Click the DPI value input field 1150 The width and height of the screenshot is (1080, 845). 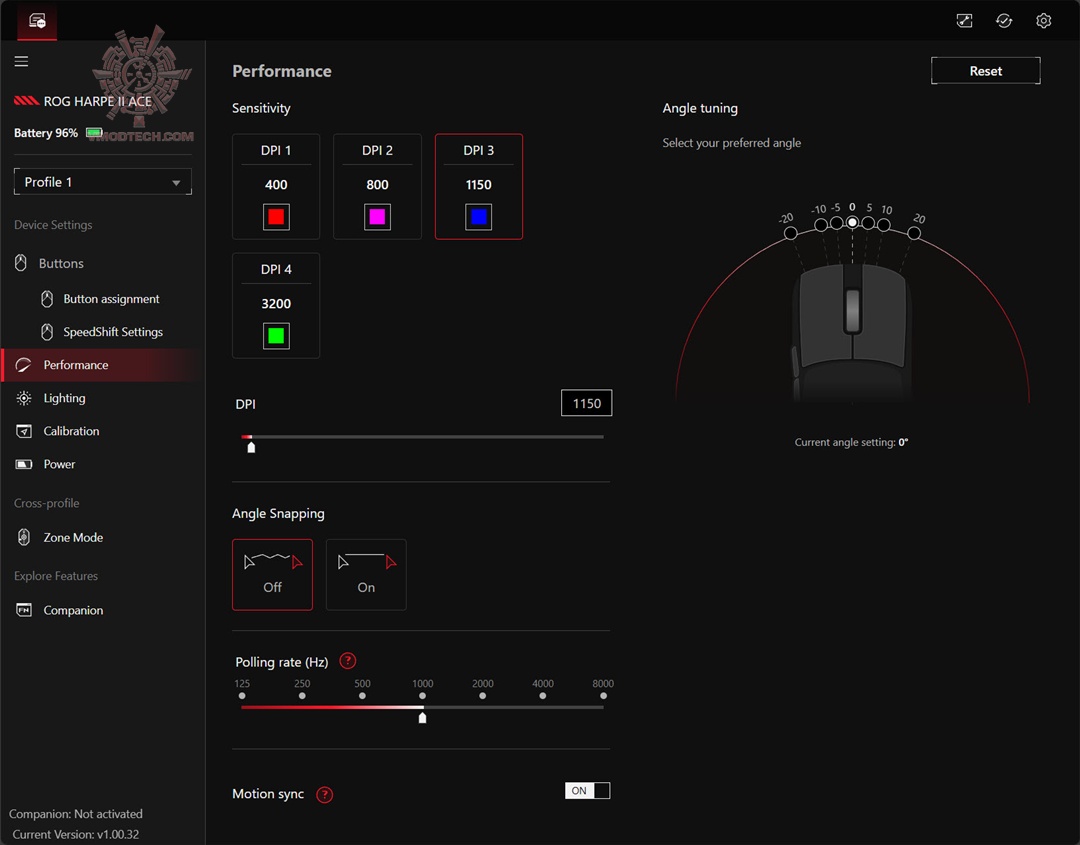587,403
